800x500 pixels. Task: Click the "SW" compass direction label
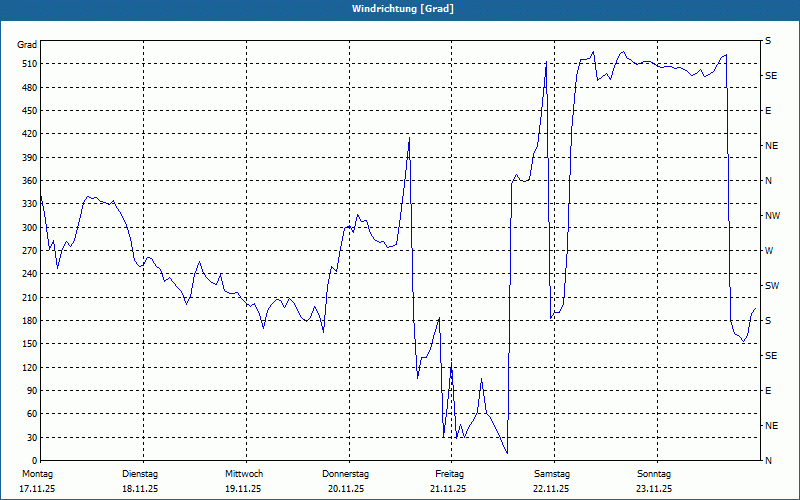click(x=772, y=286)
